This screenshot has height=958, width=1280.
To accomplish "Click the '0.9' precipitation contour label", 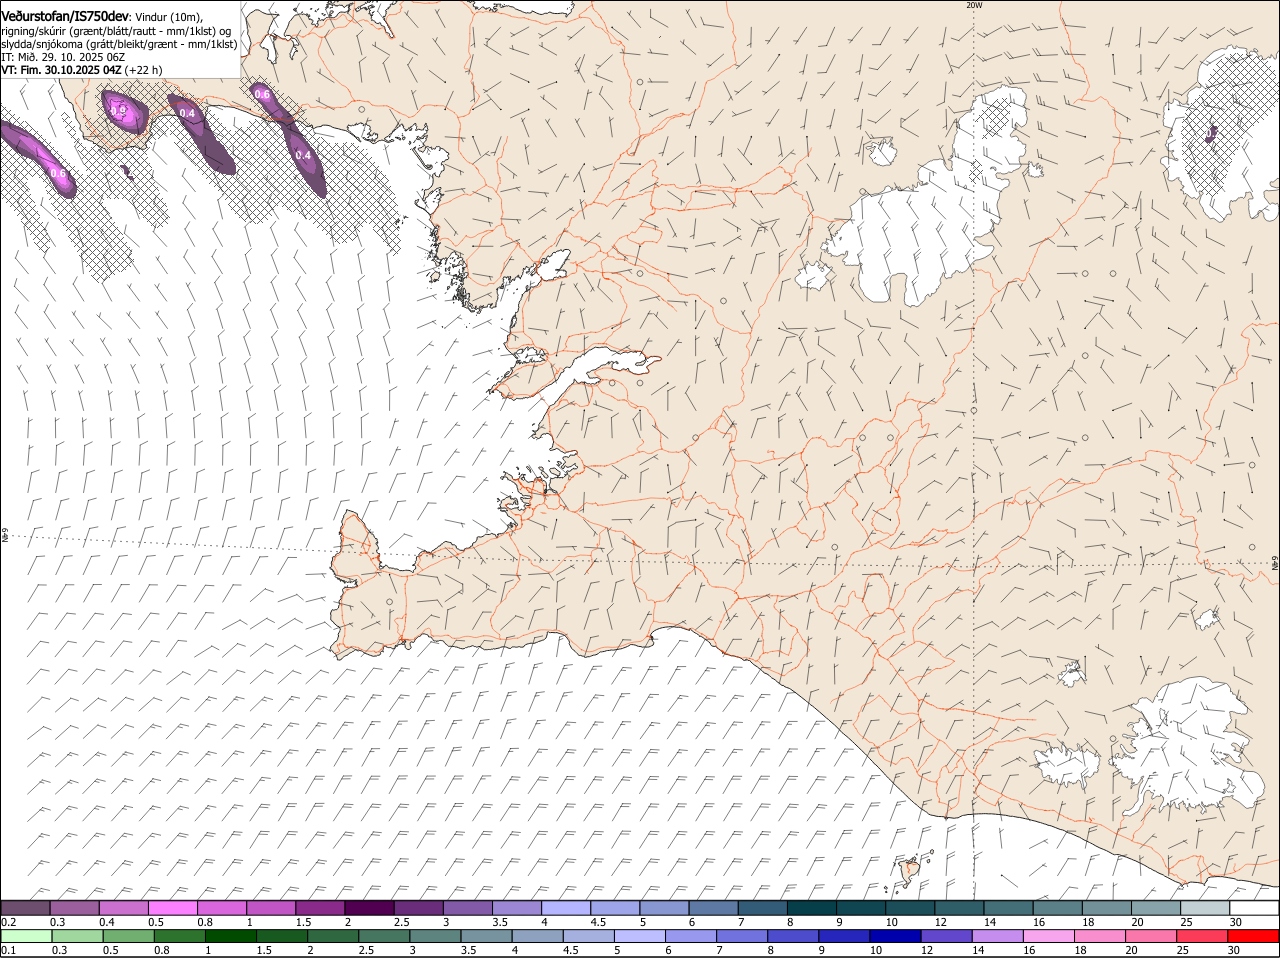I will pyautogui.click(x=119, y=109).
